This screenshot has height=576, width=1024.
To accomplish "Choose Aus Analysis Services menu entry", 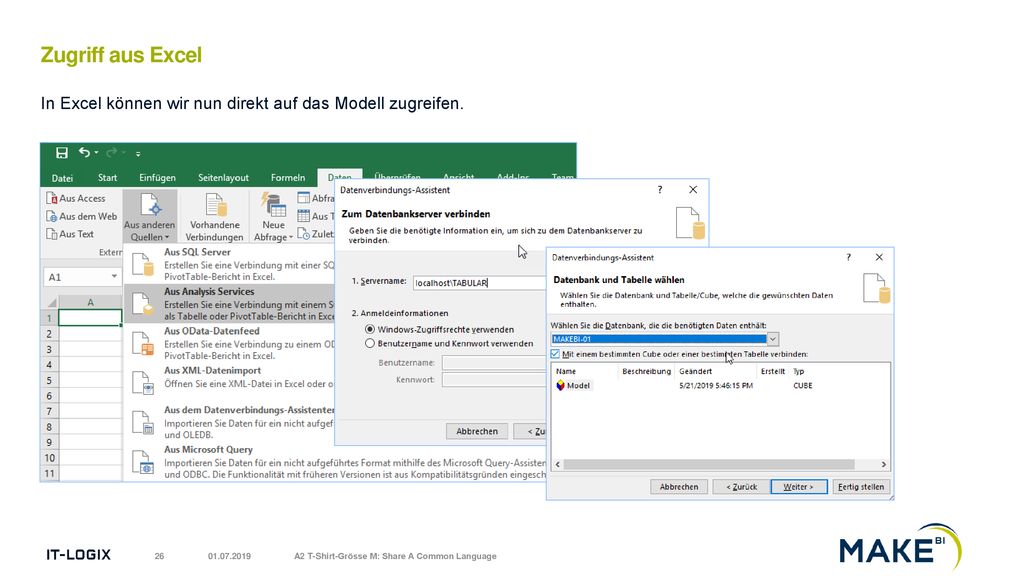I will [230, 304].
